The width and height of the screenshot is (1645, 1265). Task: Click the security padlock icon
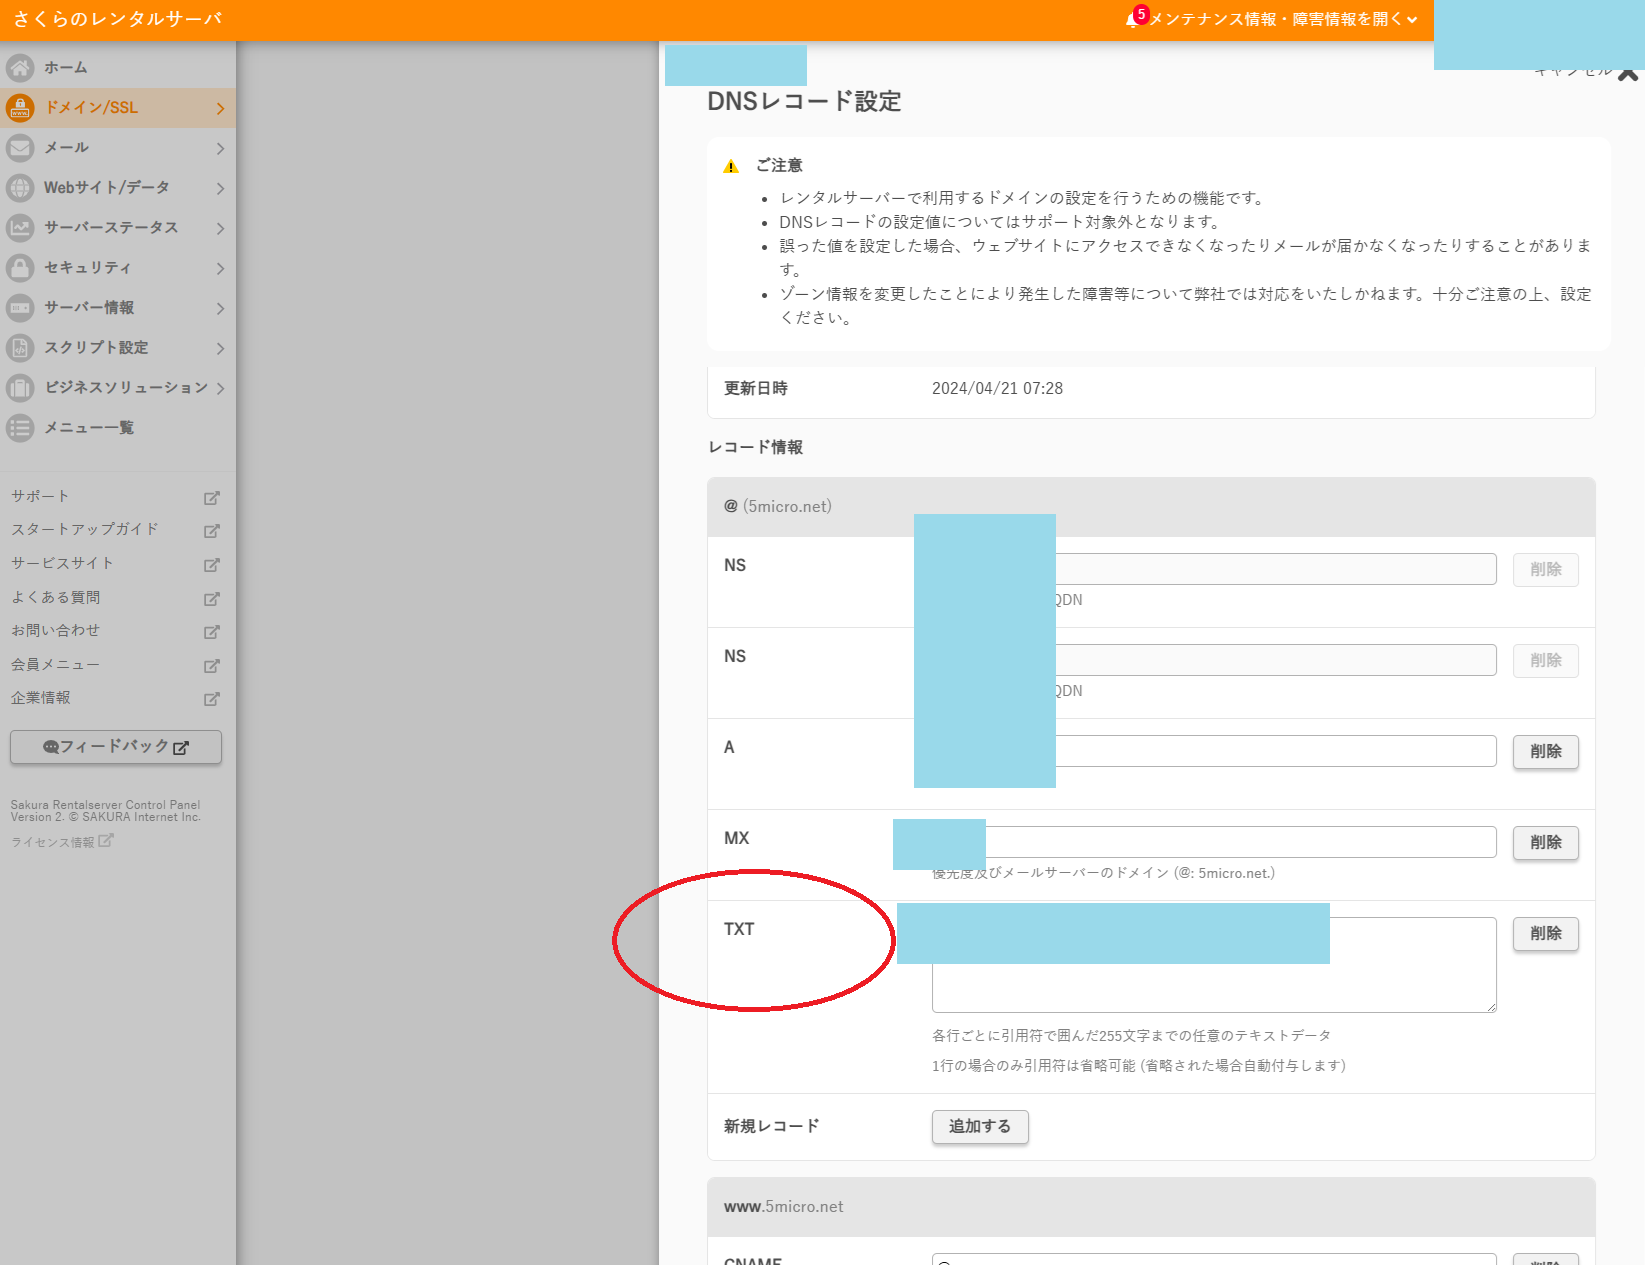point(20,268)
